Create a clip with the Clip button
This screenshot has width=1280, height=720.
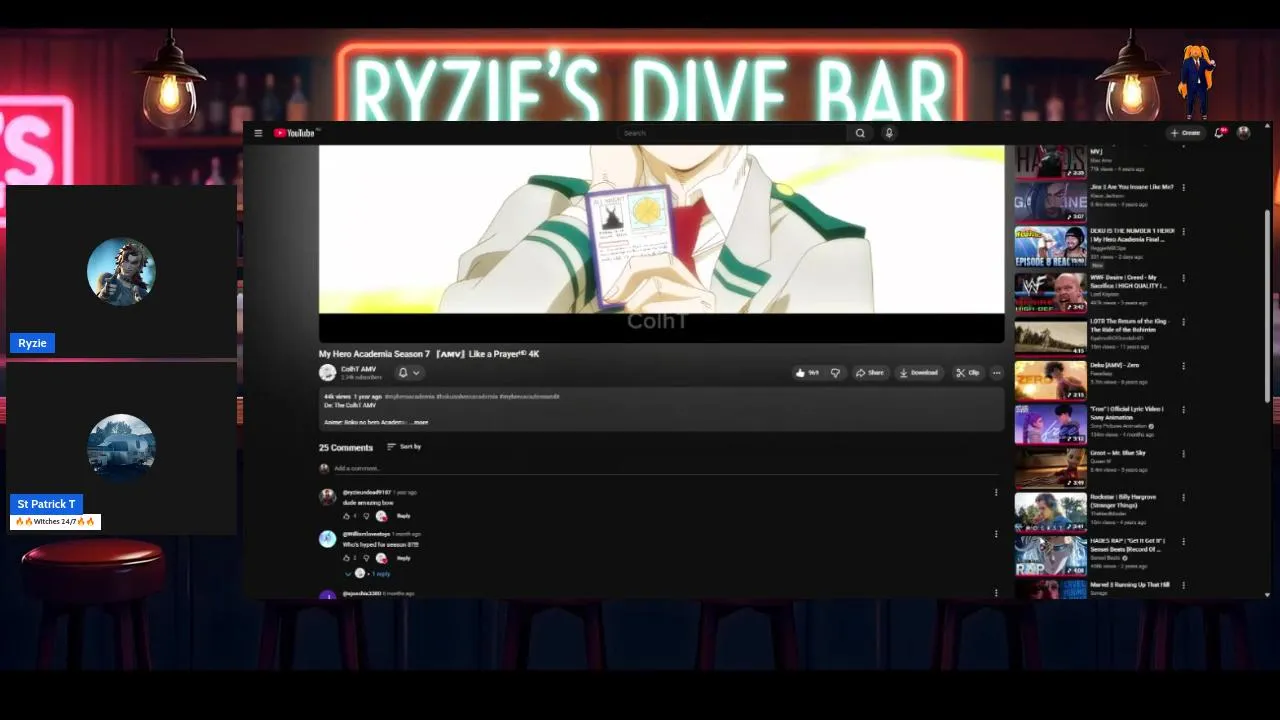[967, 373]
